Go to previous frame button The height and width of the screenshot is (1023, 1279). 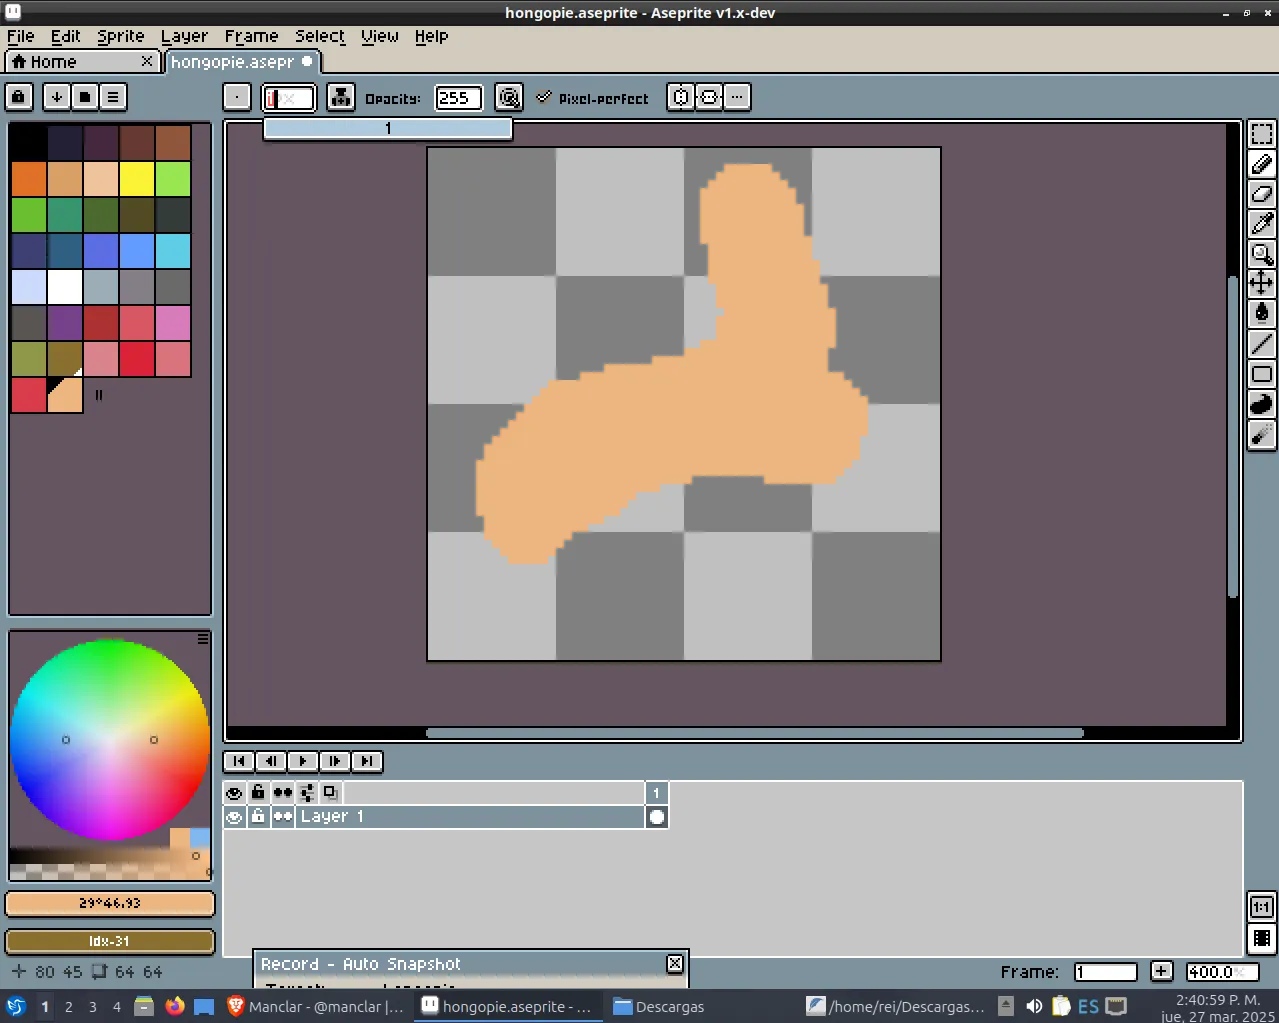(271, 761)
